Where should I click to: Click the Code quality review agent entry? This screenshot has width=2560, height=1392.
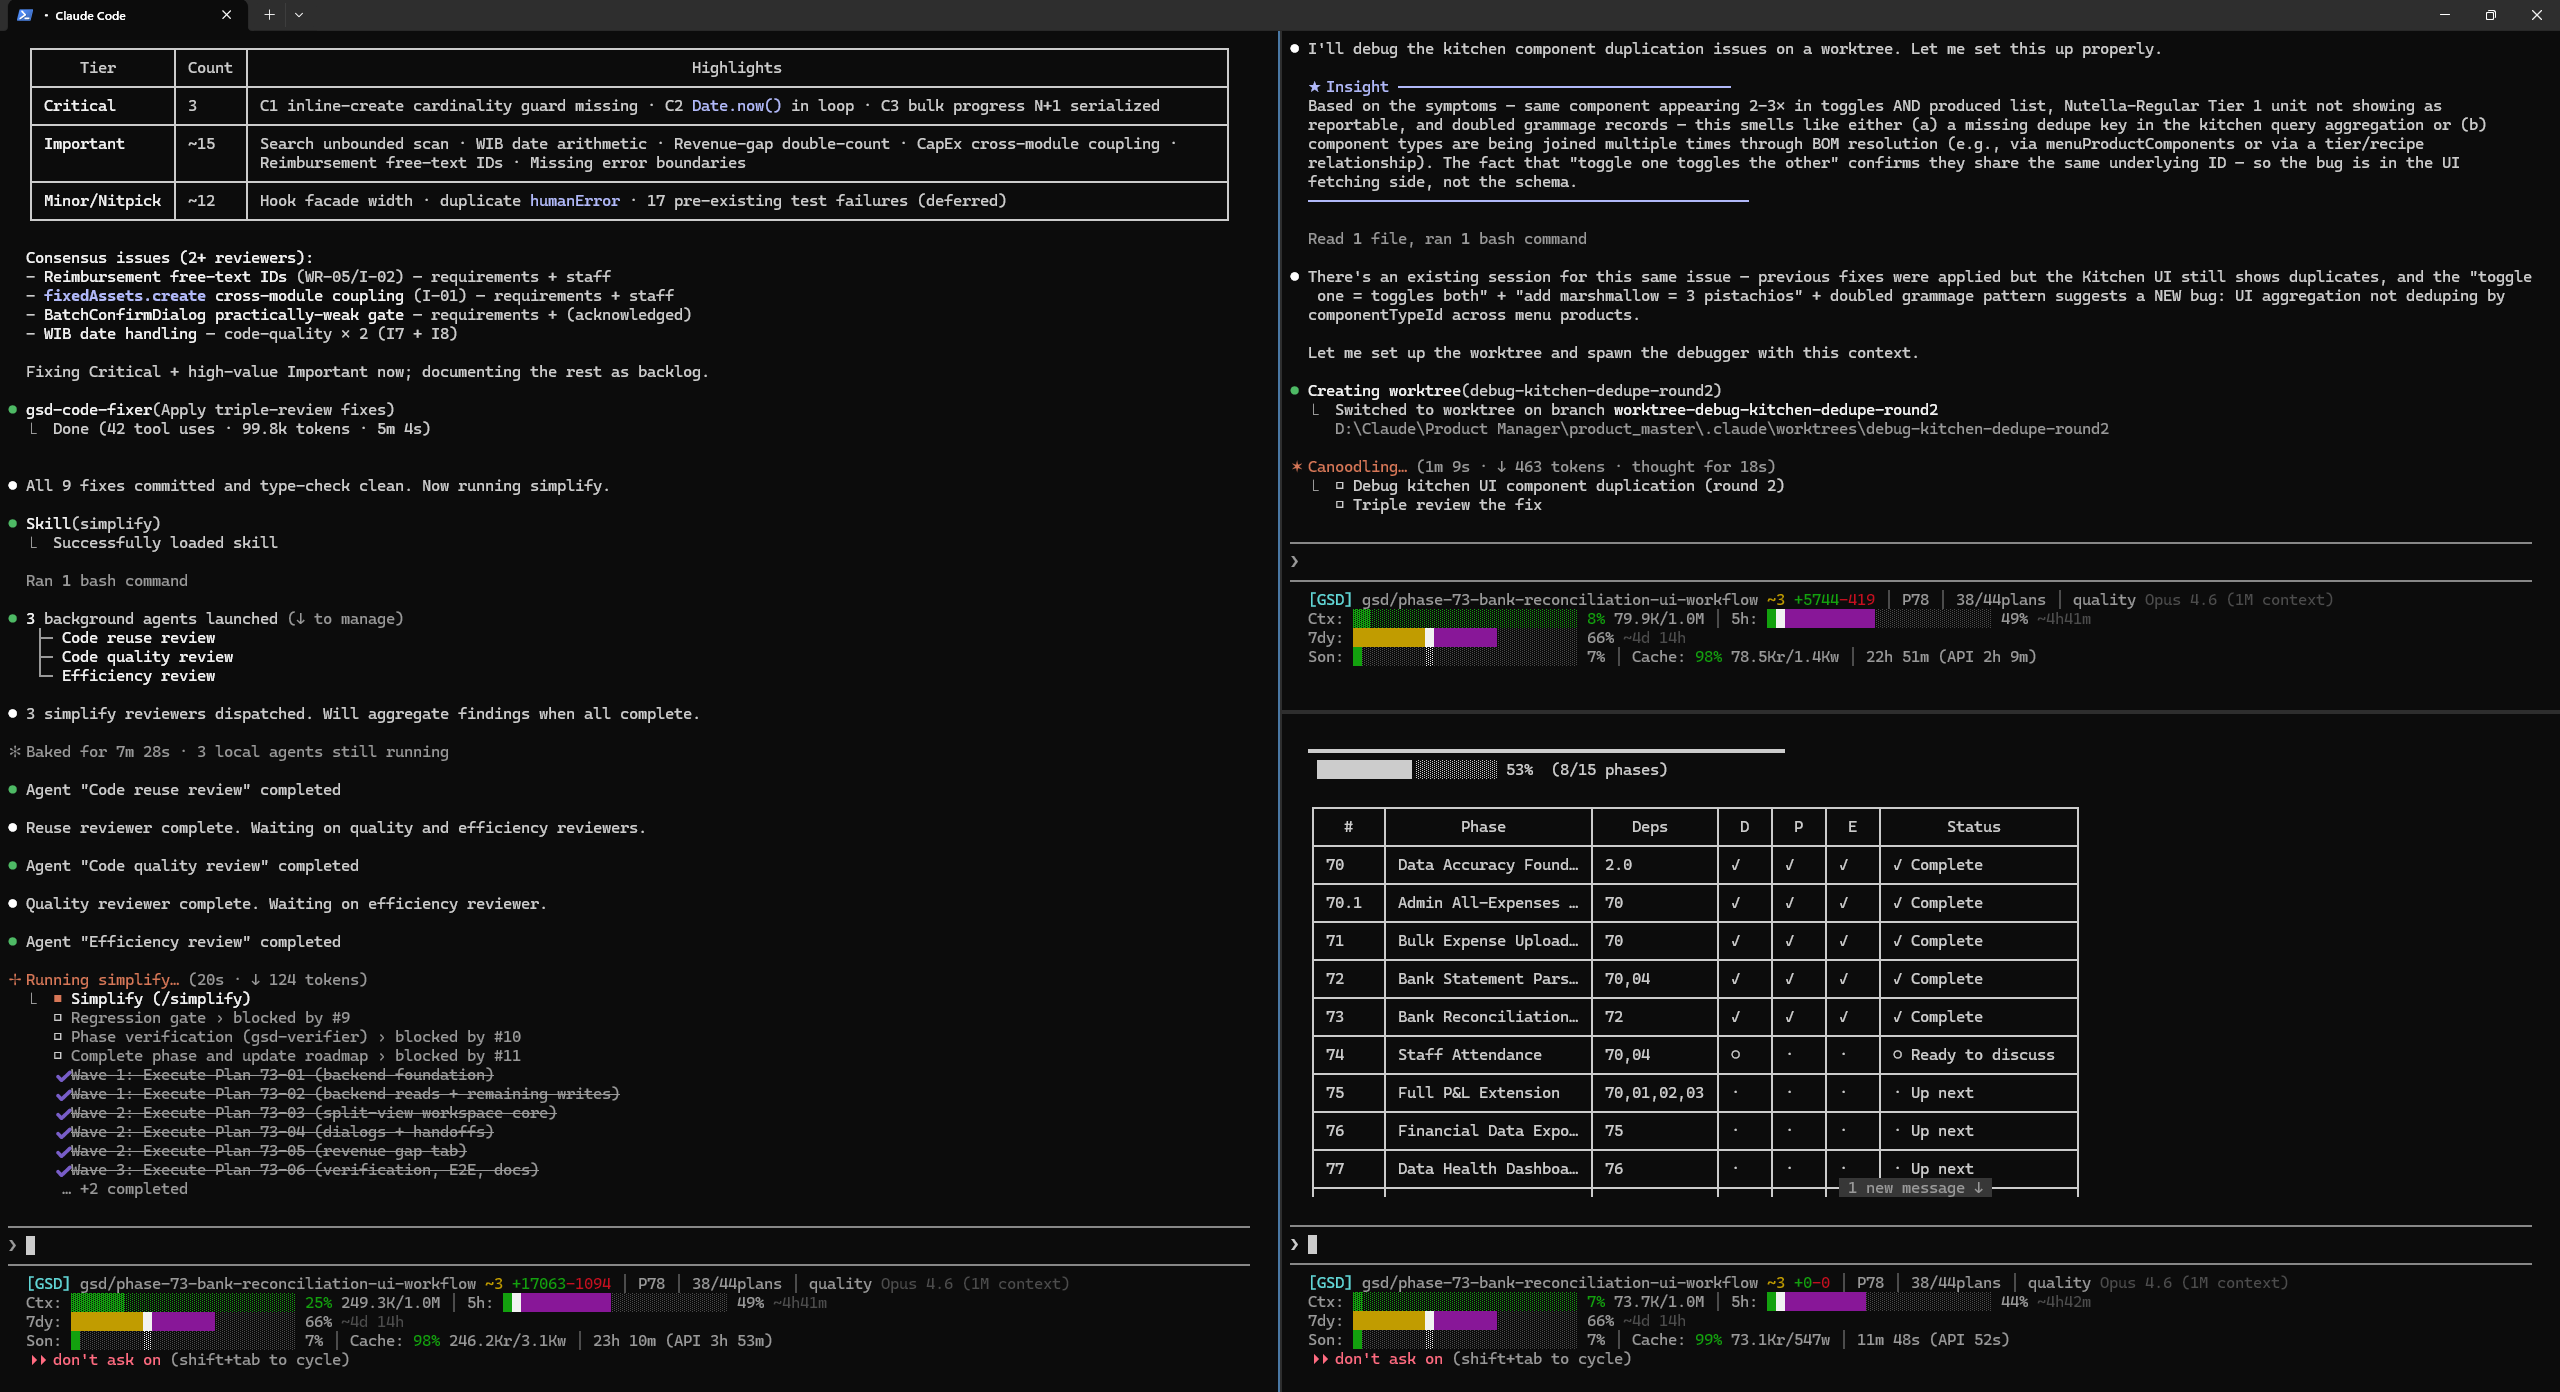pos(147,657)
